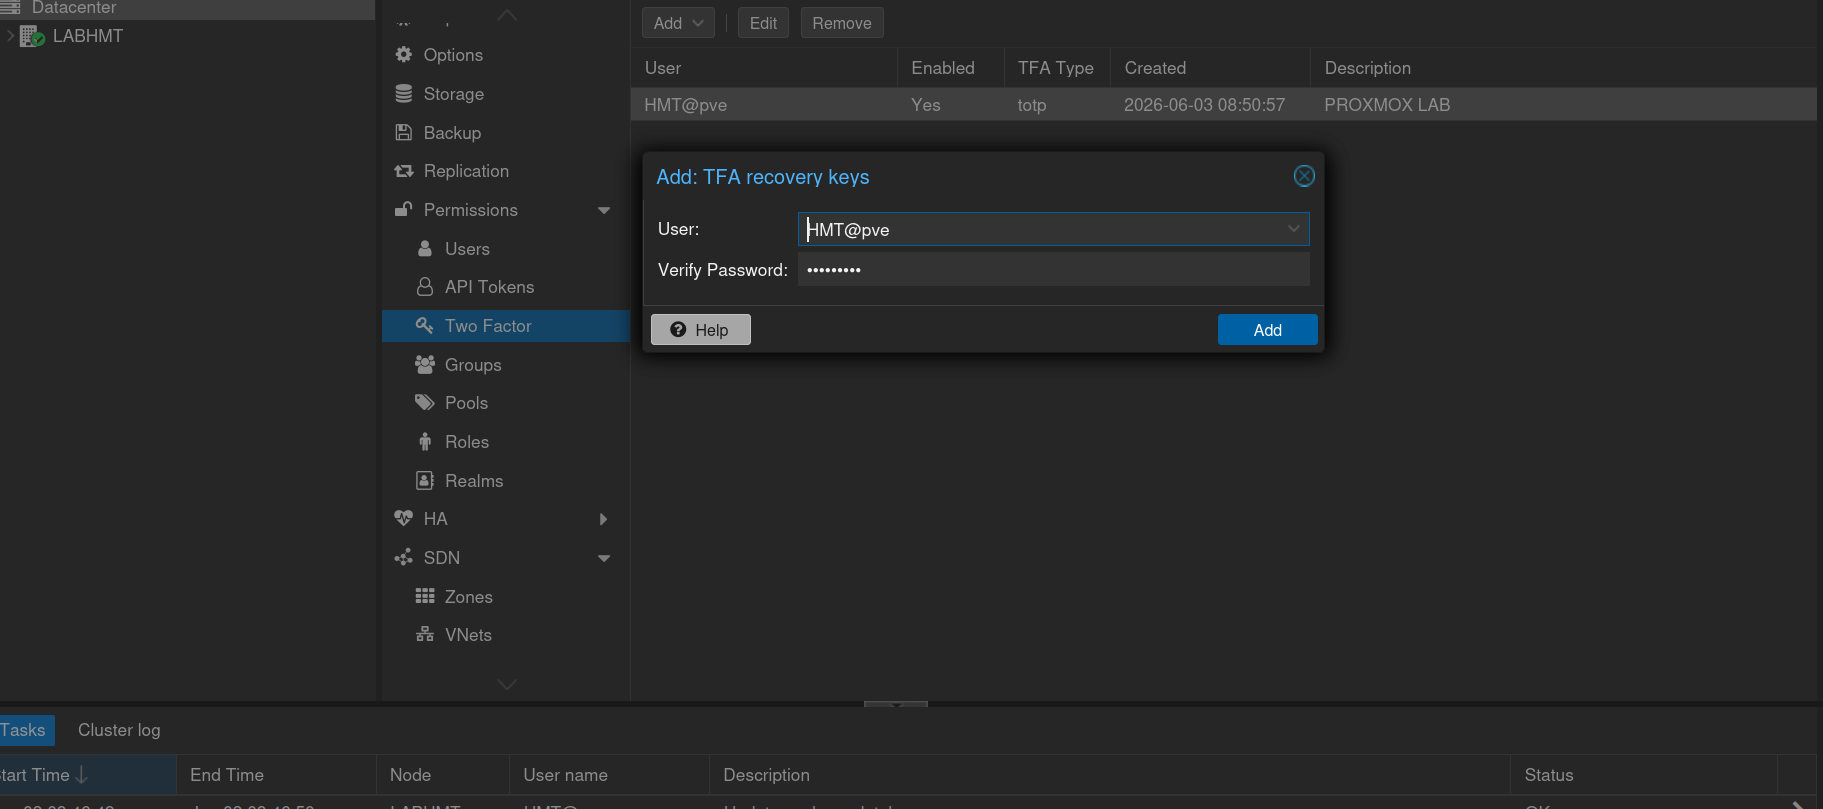Sort by Start Time column header
This screenshot has height=809, width=1823.
44,775
